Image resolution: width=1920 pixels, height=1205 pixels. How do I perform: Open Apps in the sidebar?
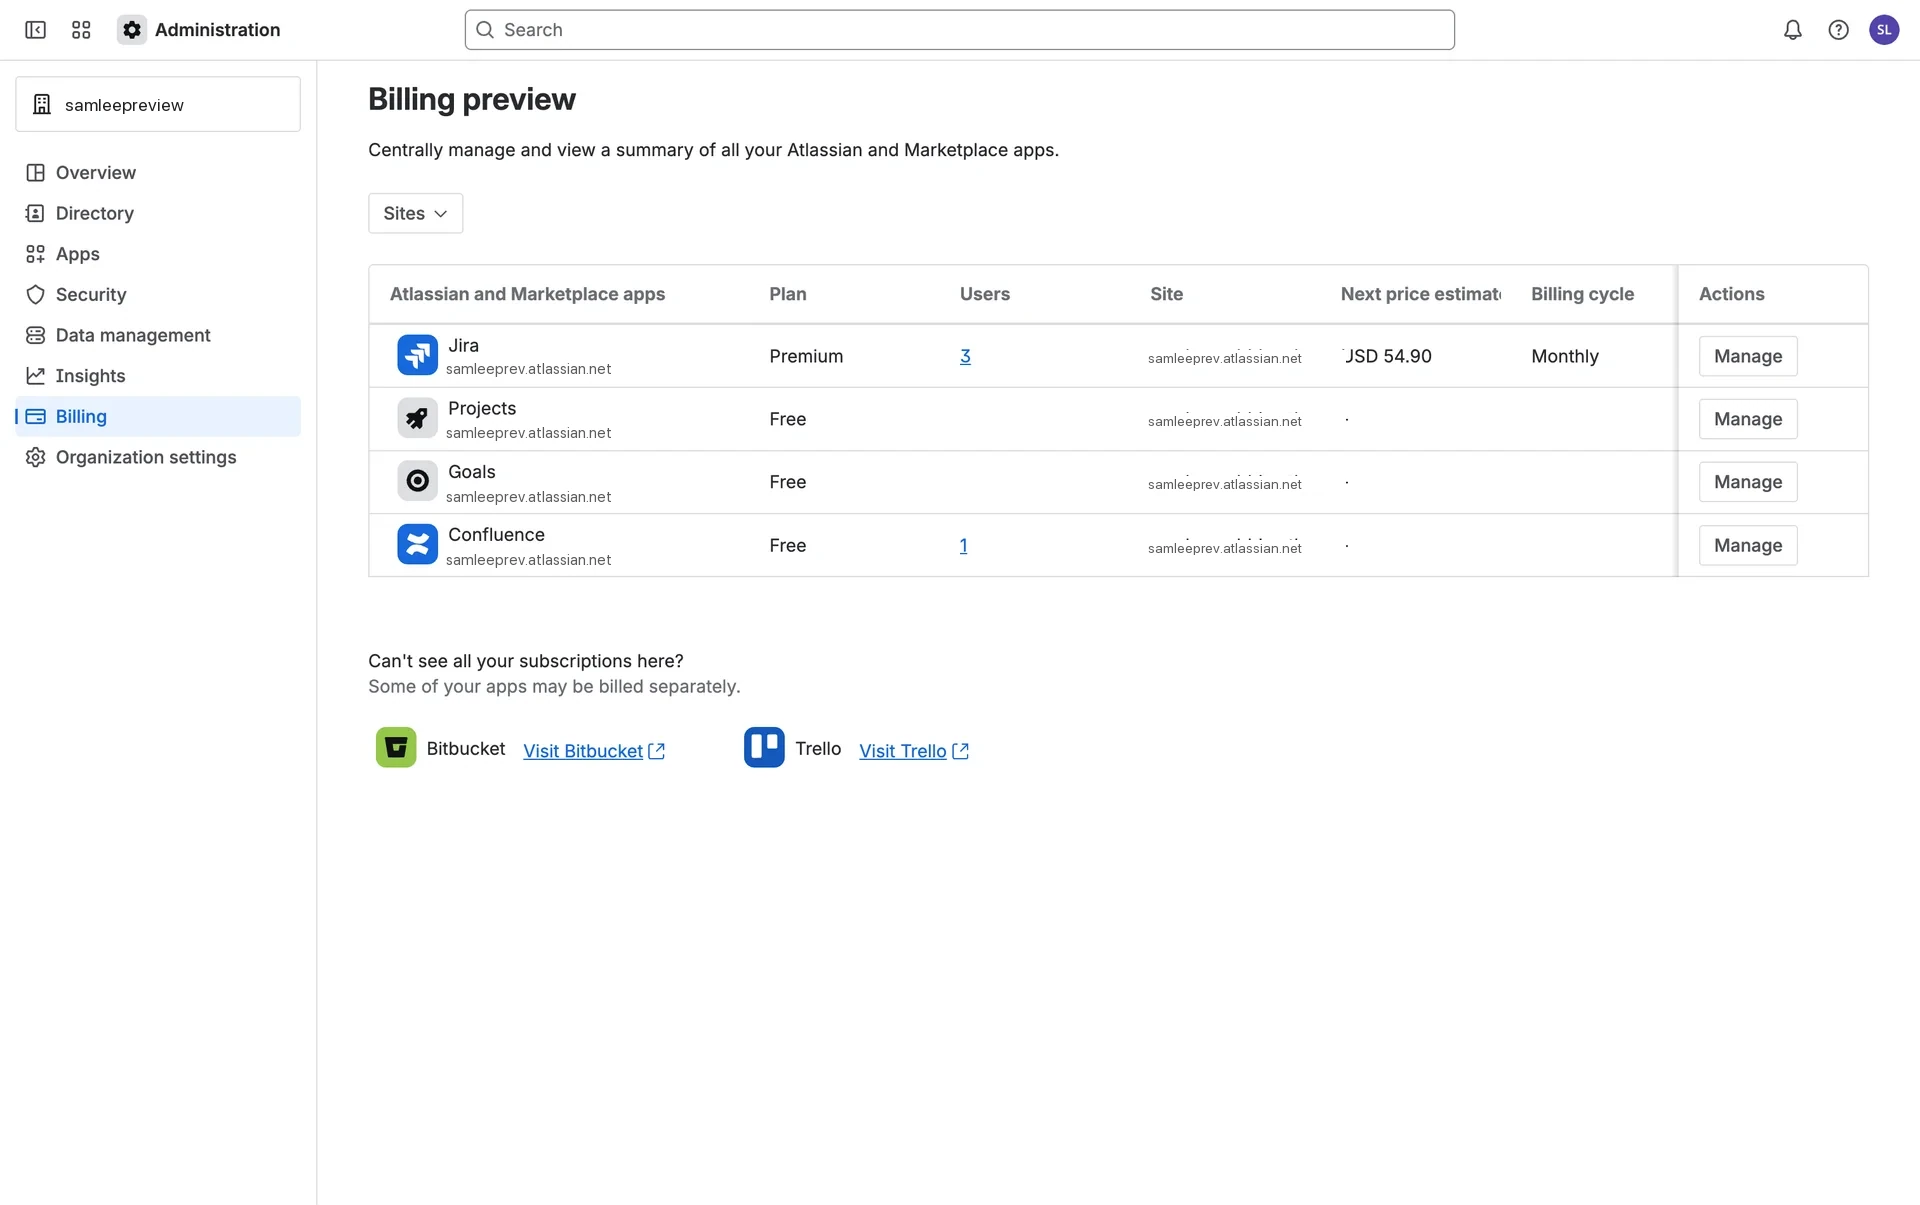[158, 254]
